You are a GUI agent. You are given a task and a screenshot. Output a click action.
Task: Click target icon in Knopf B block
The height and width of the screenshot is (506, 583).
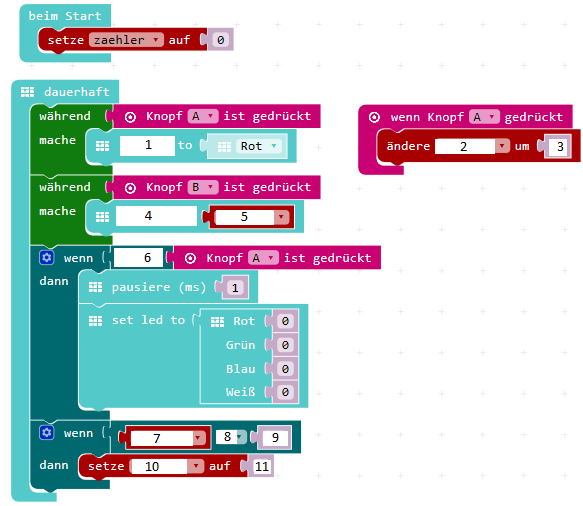[x=130, y=188]
